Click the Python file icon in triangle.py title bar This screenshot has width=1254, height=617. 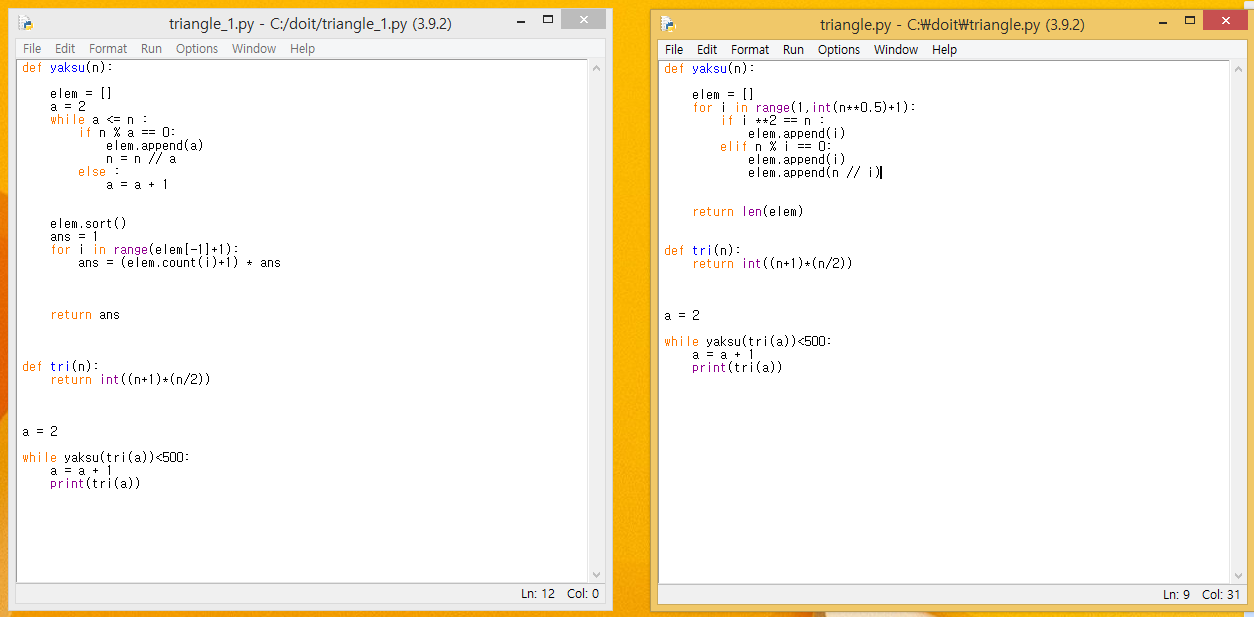tap(668, 25)
